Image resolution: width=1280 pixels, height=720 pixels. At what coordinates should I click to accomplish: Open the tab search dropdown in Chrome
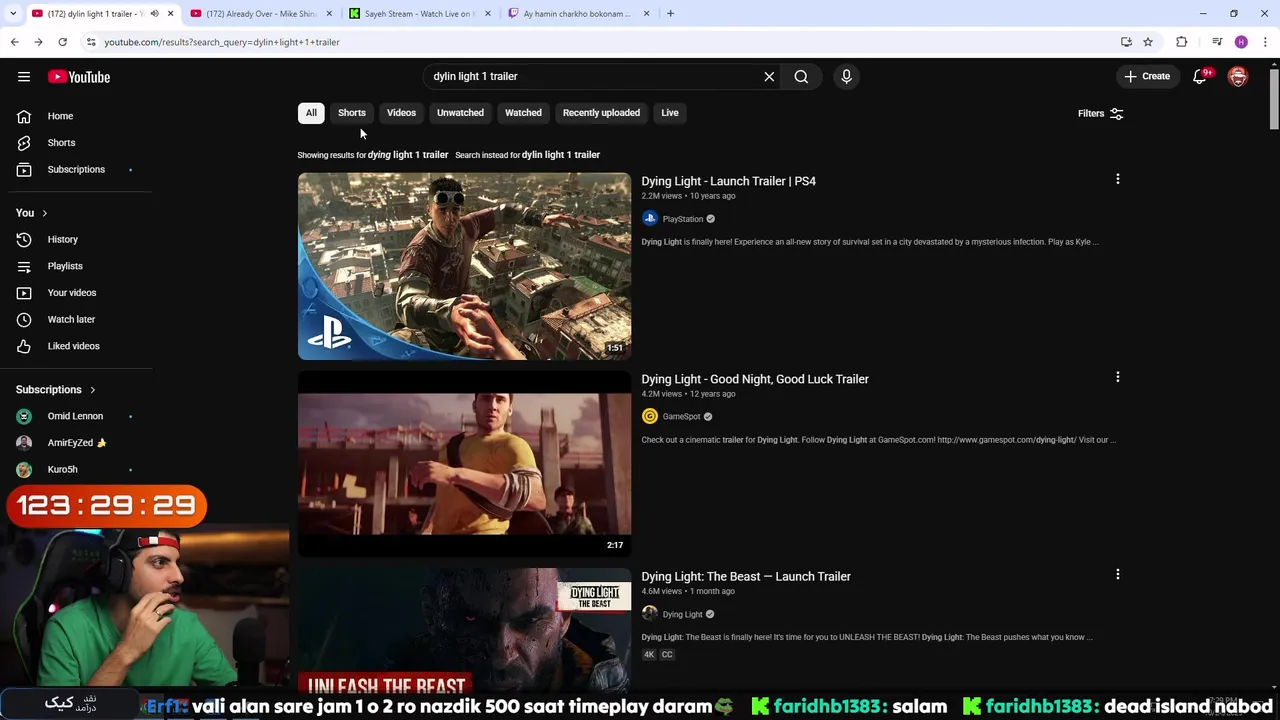[13, 14]
